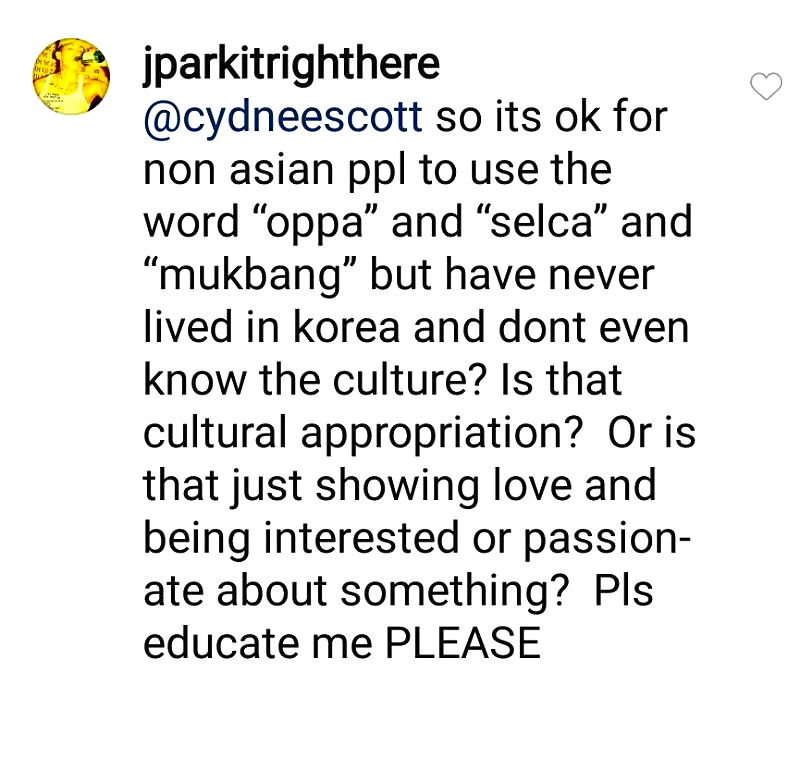Image resolution: width=800 pixels, height=757 pixels.
Task: Click the word "oppa" in the comment
Action: [312, 222]
